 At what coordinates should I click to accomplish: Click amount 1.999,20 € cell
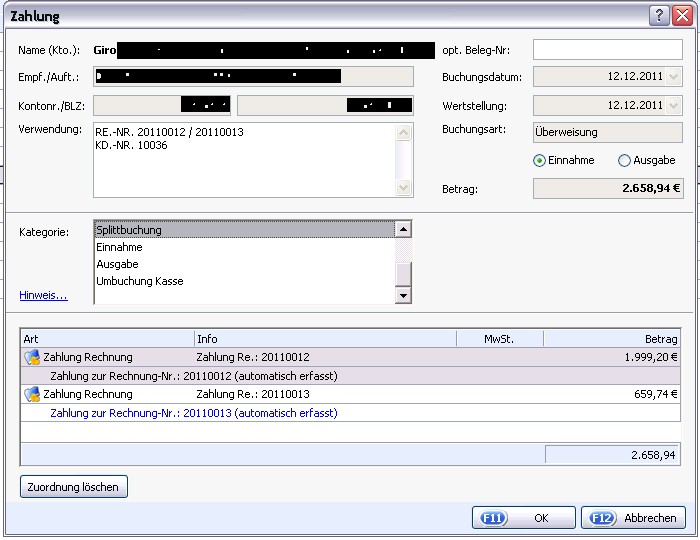tap(650, 357)
